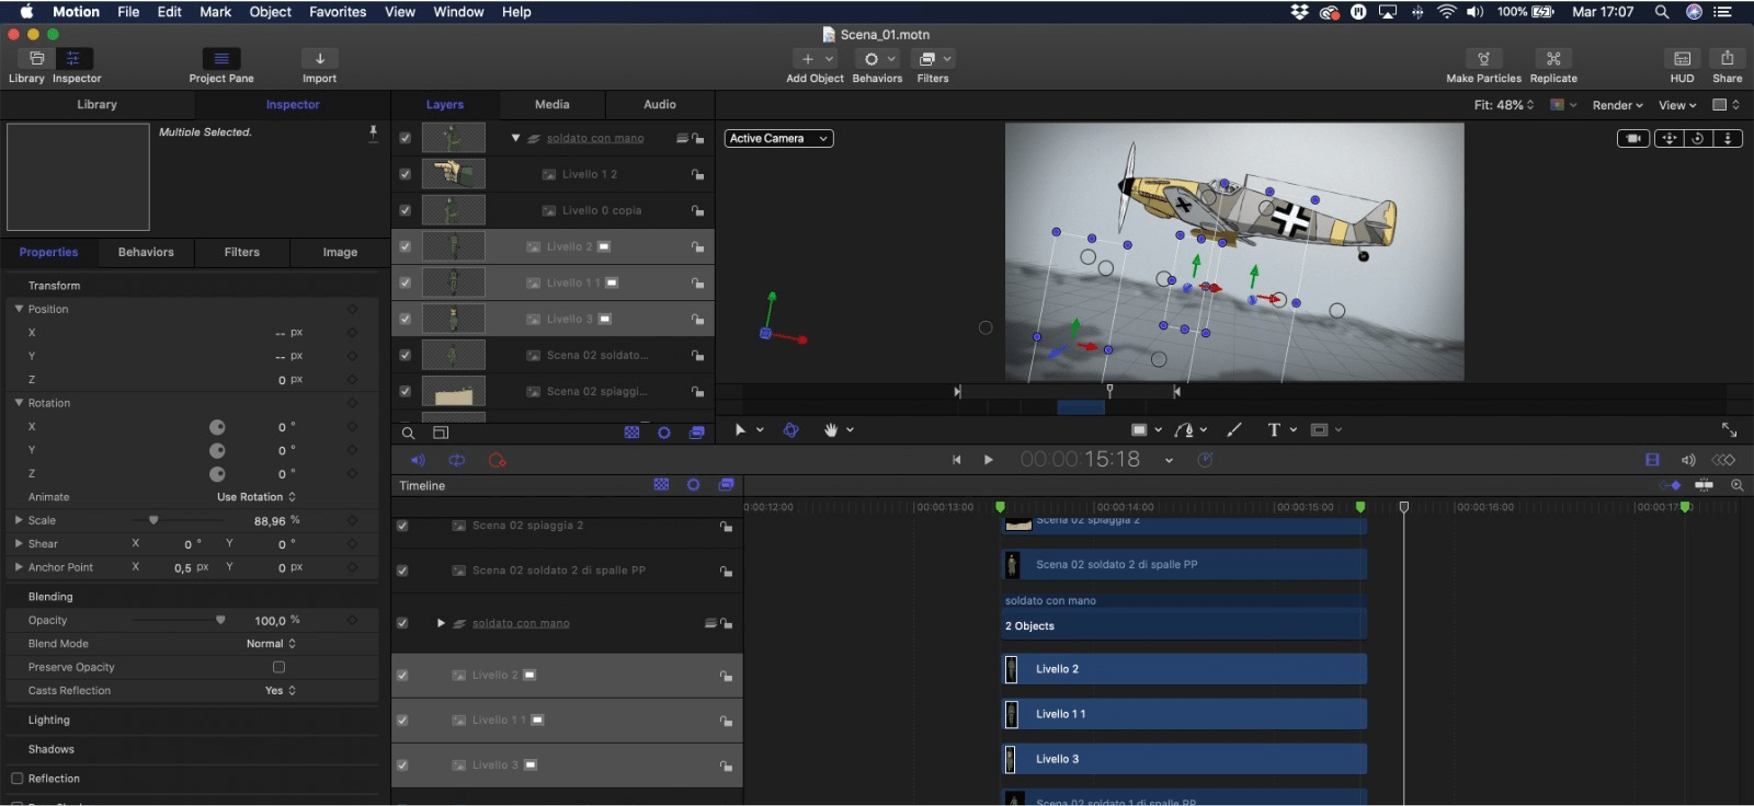Click the Add Object toolbar button
1754x806 pixels.
(x=815, y=59)
